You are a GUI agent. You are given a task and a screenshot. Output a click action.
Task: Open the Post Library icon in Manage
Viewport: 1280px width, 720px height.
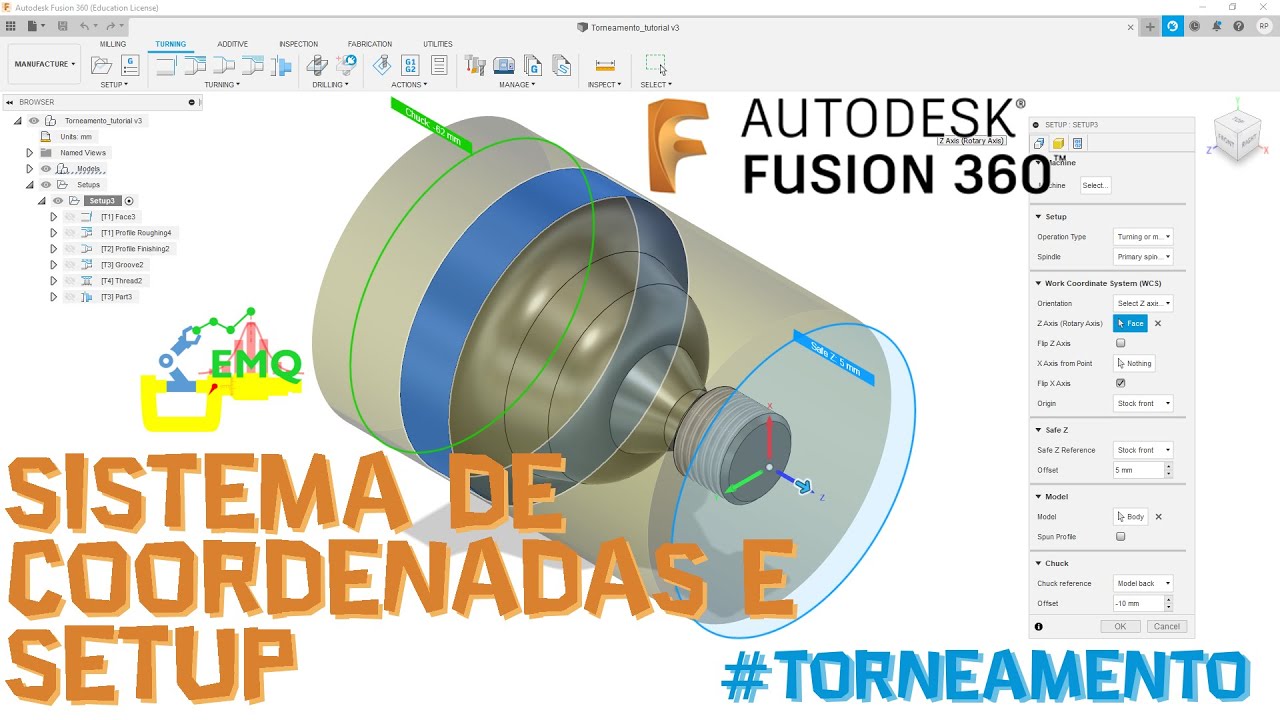click(x=533, y=66)
